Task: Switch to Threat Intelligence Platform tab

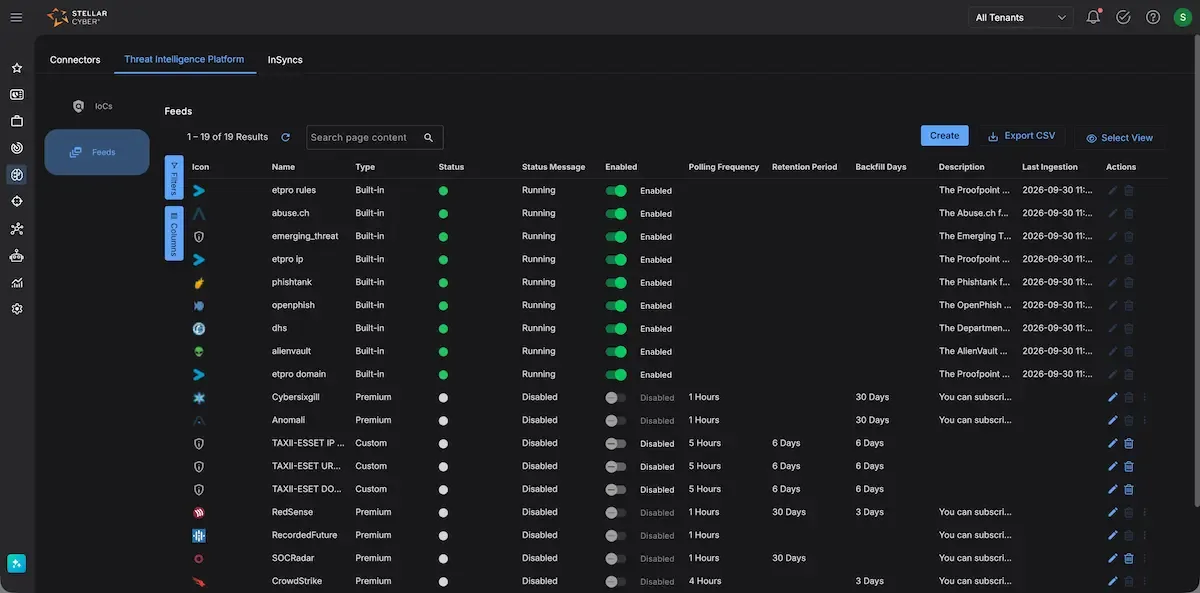Action: click(x=184, y=60)
